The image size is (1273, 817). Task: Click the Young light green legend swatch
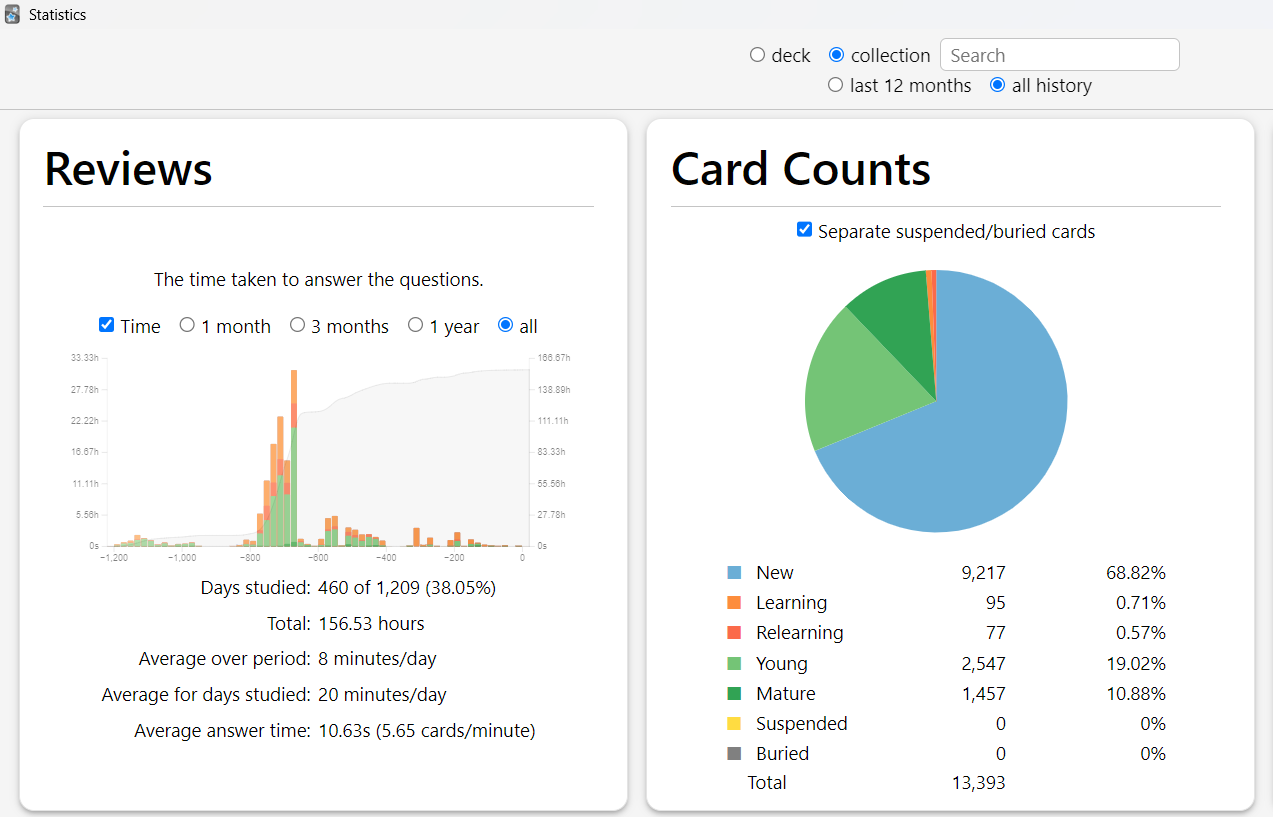coord(734,663)
